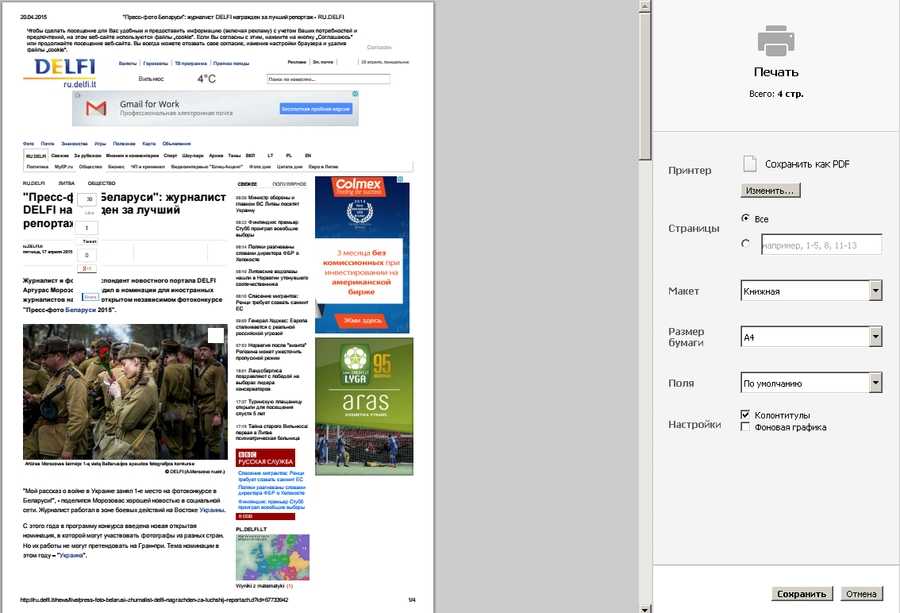This screenshot has width=900, height=613.
Task: Open the Макет dropdown showing Книжная
Action: coord(811,291)
